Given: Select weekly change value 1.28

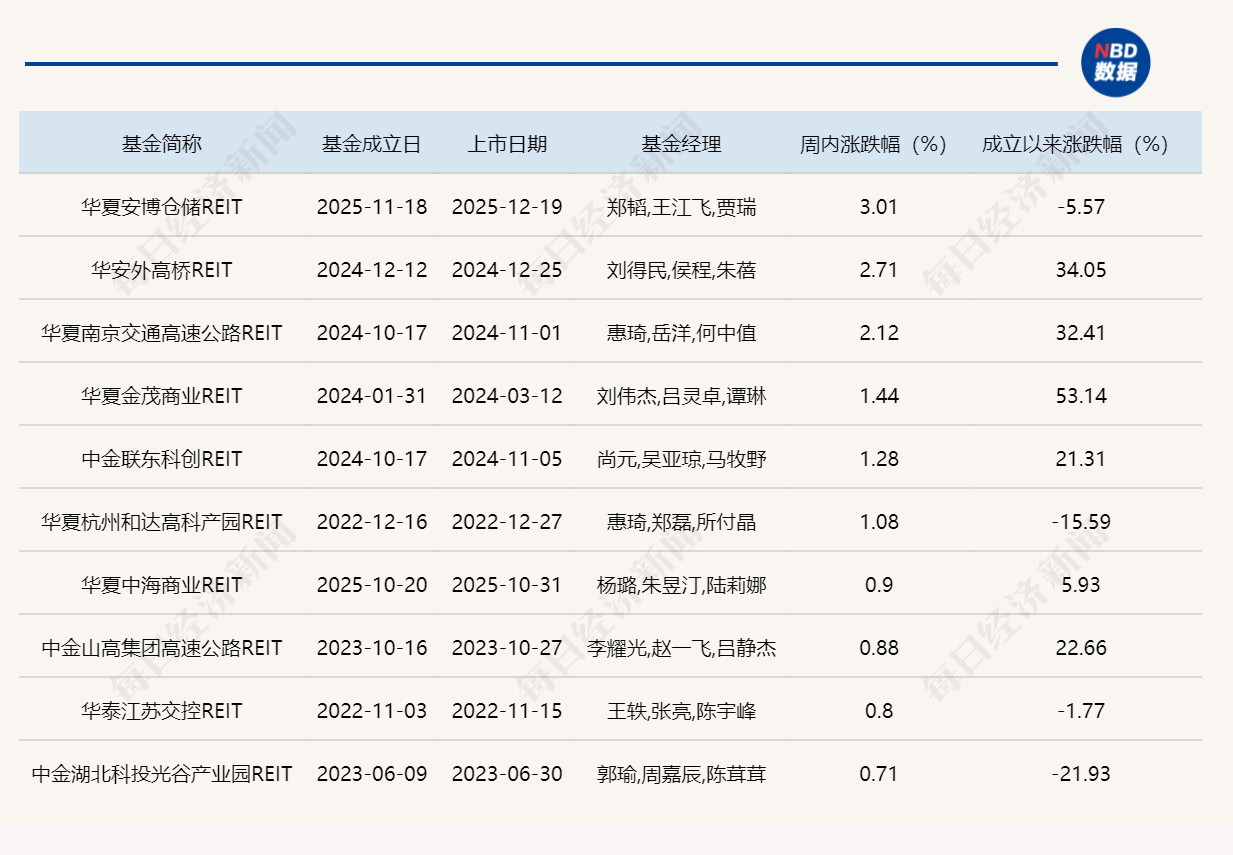Looking at the screenshot, I should pos(879,459).
